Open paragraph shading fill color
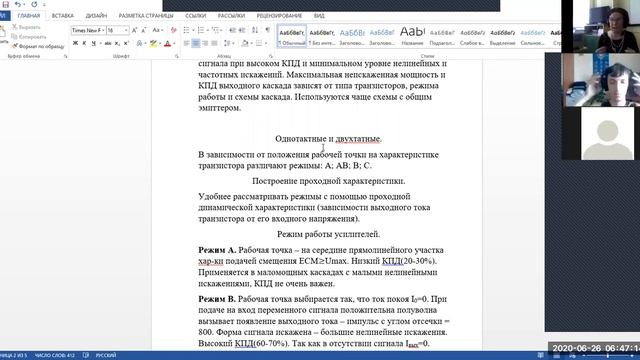Viewport: 640px width, 360px height. click(244, 43)
